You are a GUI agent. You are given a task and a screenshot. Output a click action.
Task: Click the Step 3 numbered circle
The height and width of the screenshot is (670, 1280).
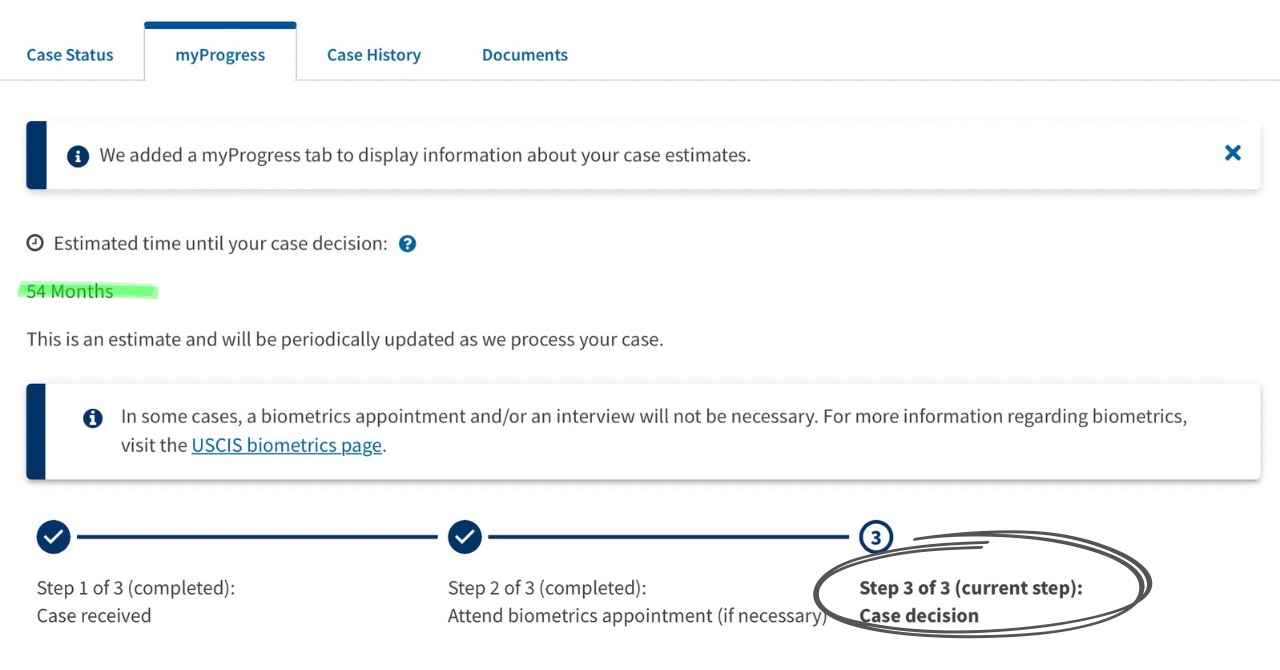click(876, 538)
